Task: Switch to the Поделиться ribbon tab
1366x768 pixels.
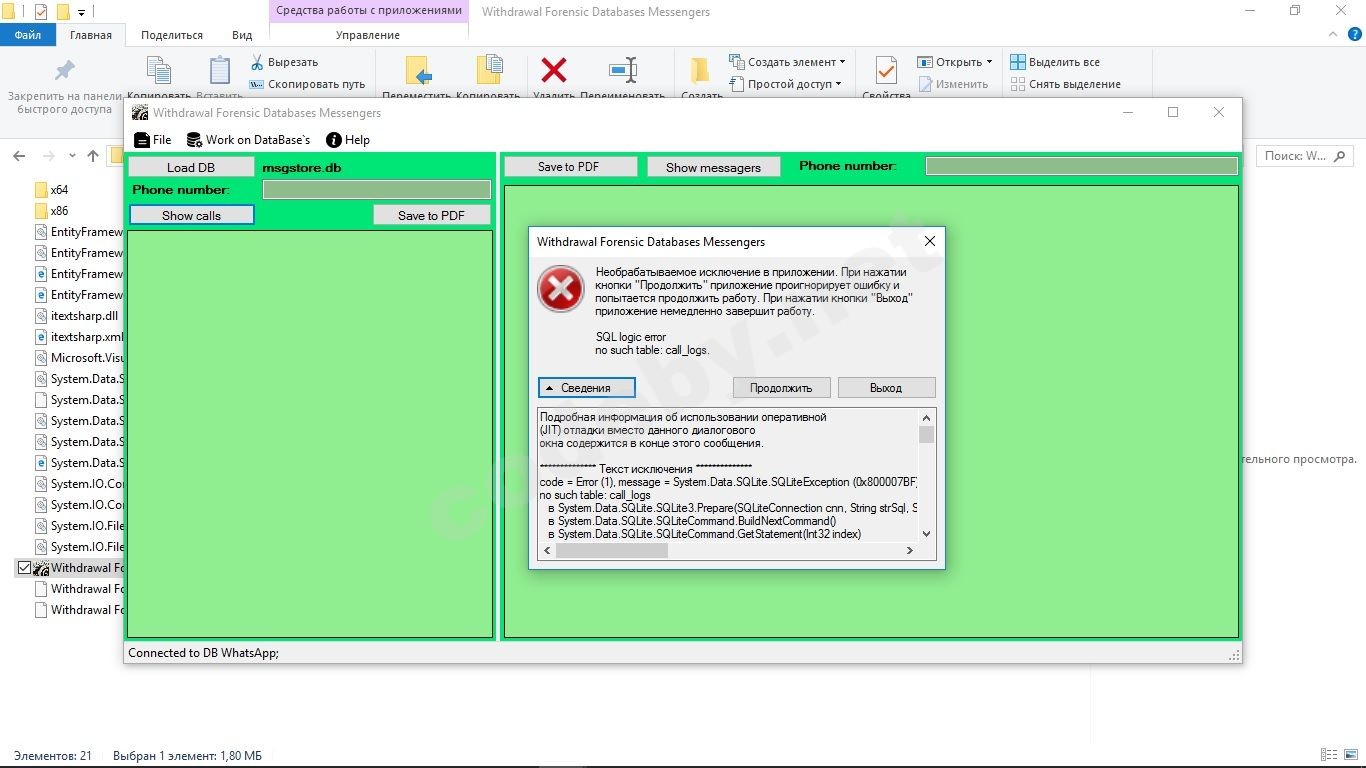Action: coord(172,35)
